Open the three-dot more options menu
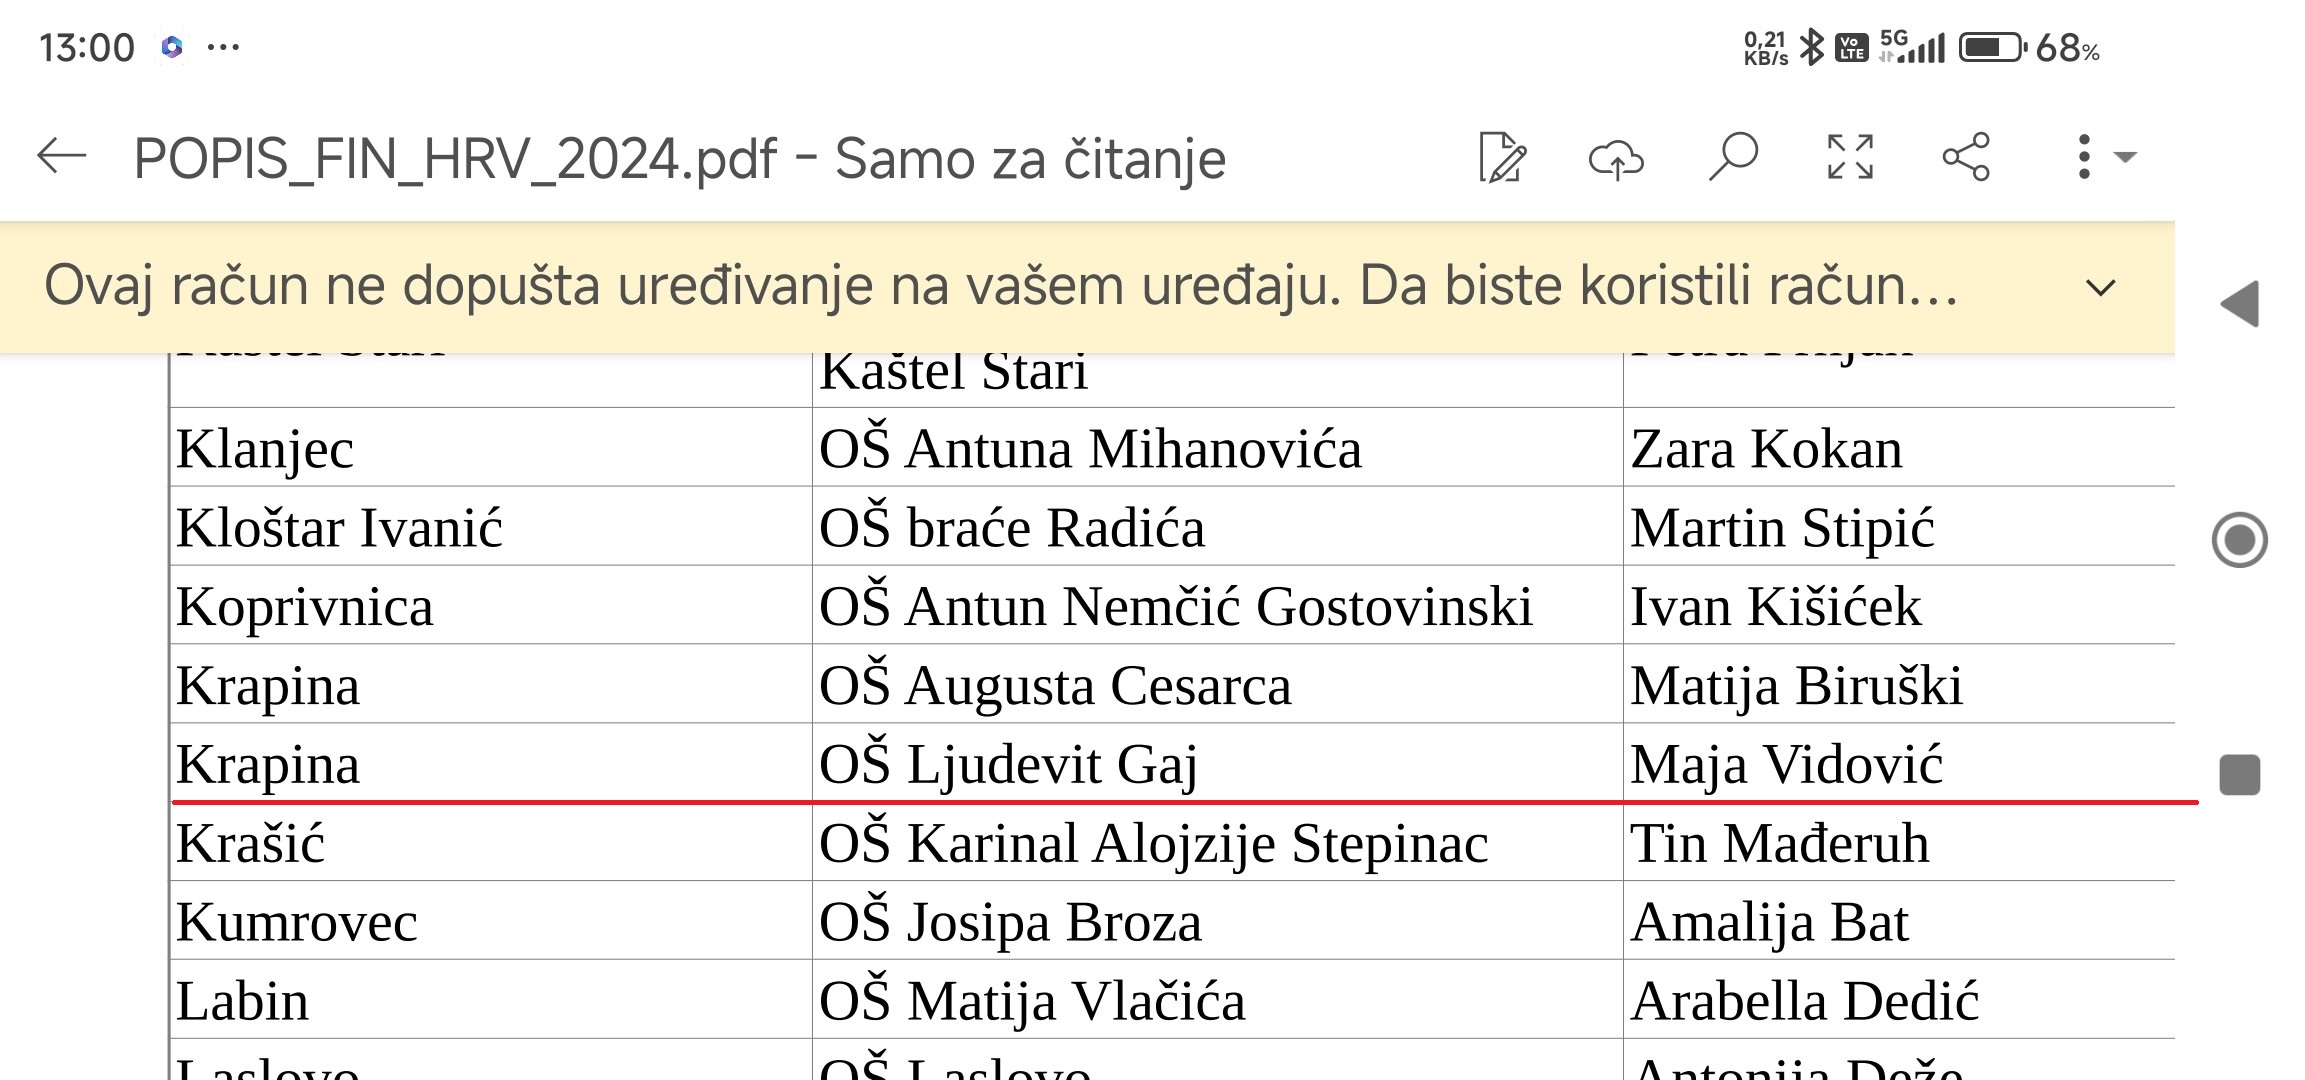 point(2084,157)
